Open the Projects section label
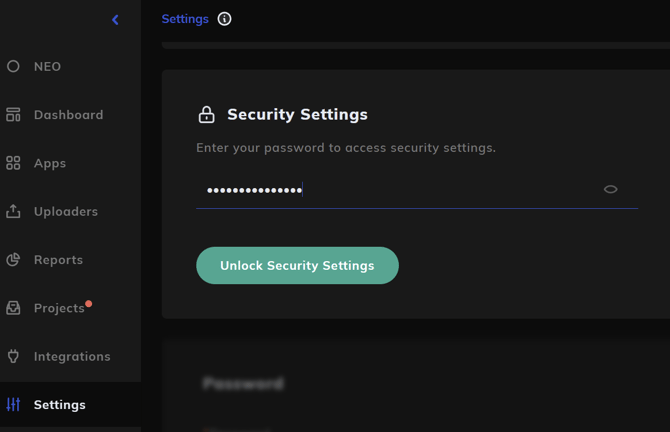670x432 pixels. (59, 308)
